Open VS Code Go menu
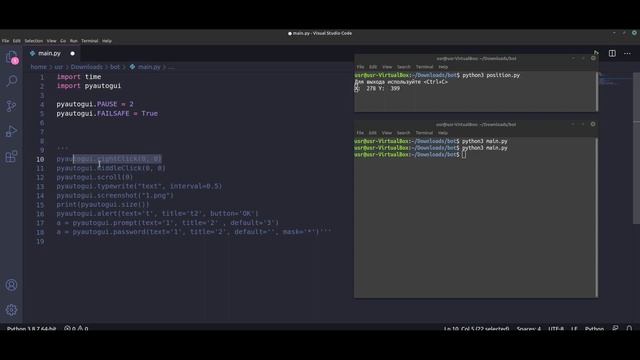Screen dimensions: 640x360 pyautogui.click(x=63, y=41)
